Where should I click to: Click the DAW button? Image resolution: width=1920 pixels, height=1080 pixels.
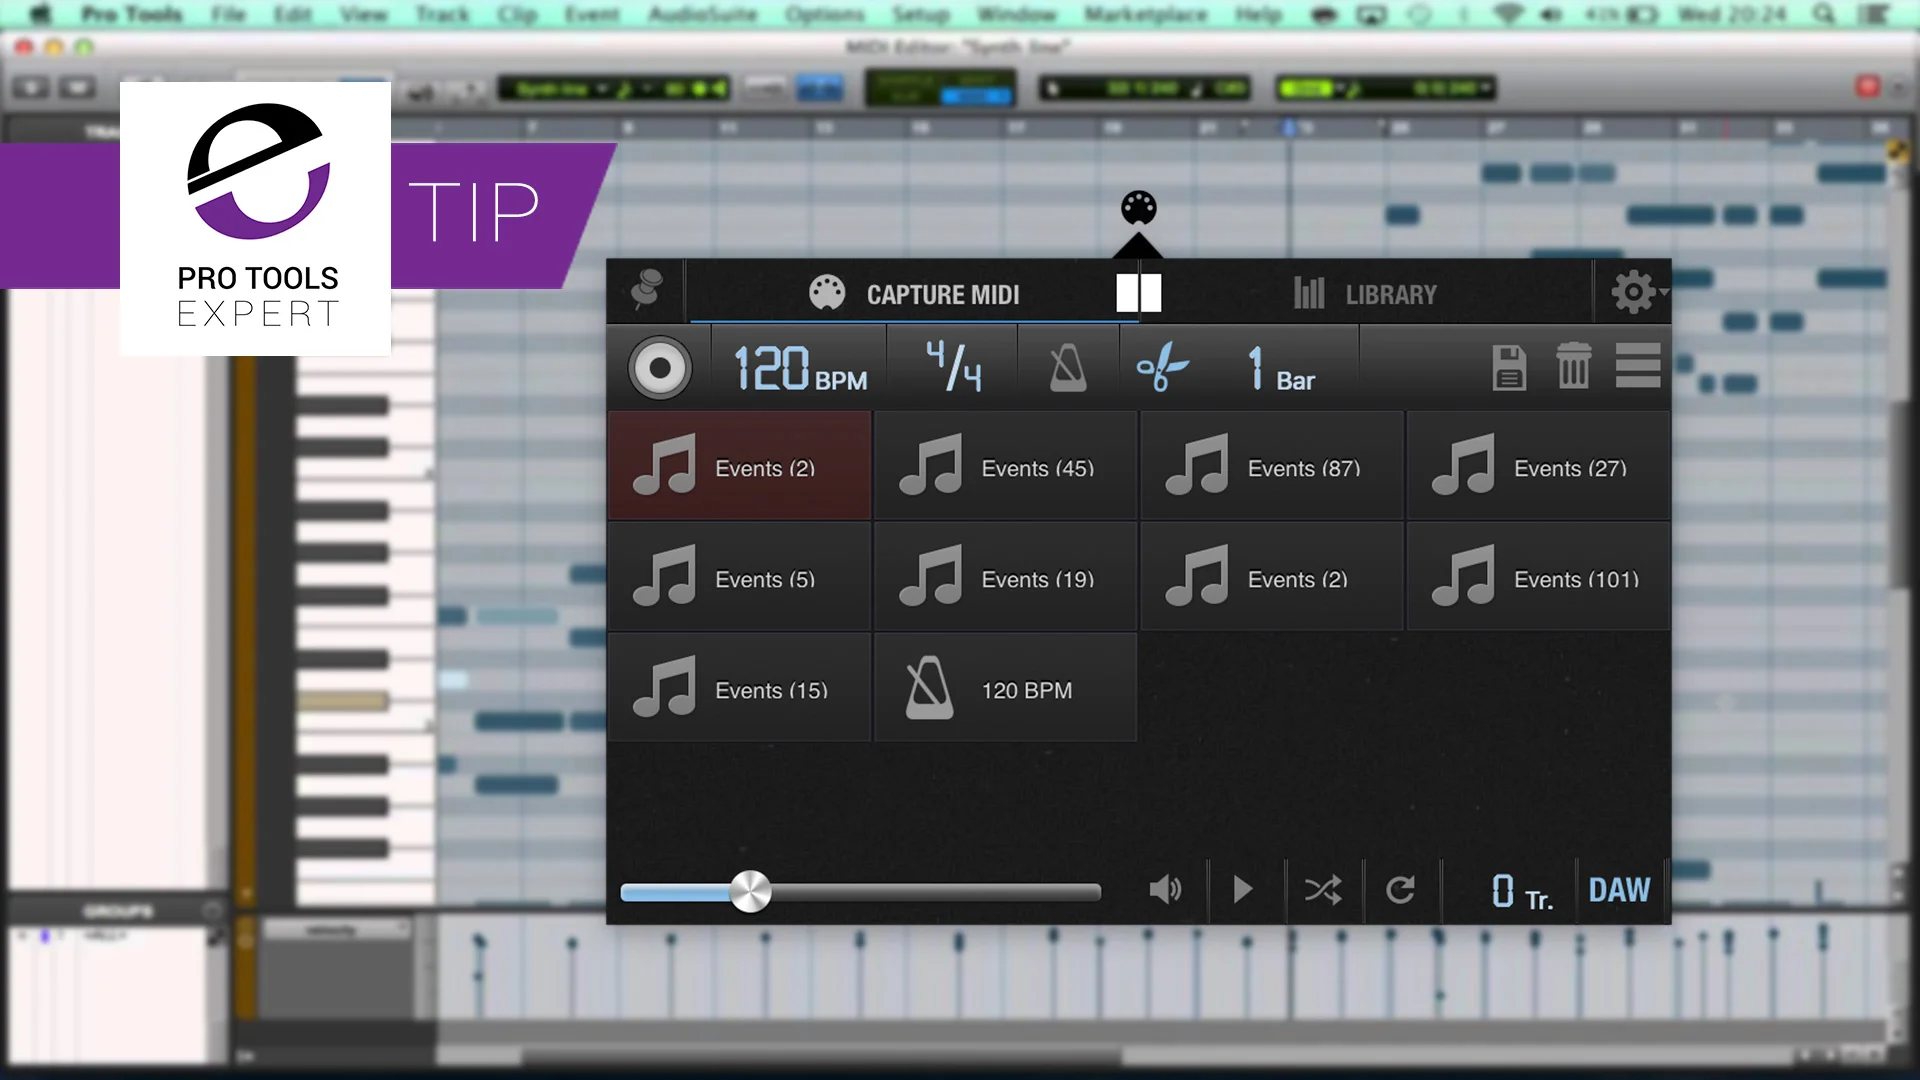point(1619,890)
